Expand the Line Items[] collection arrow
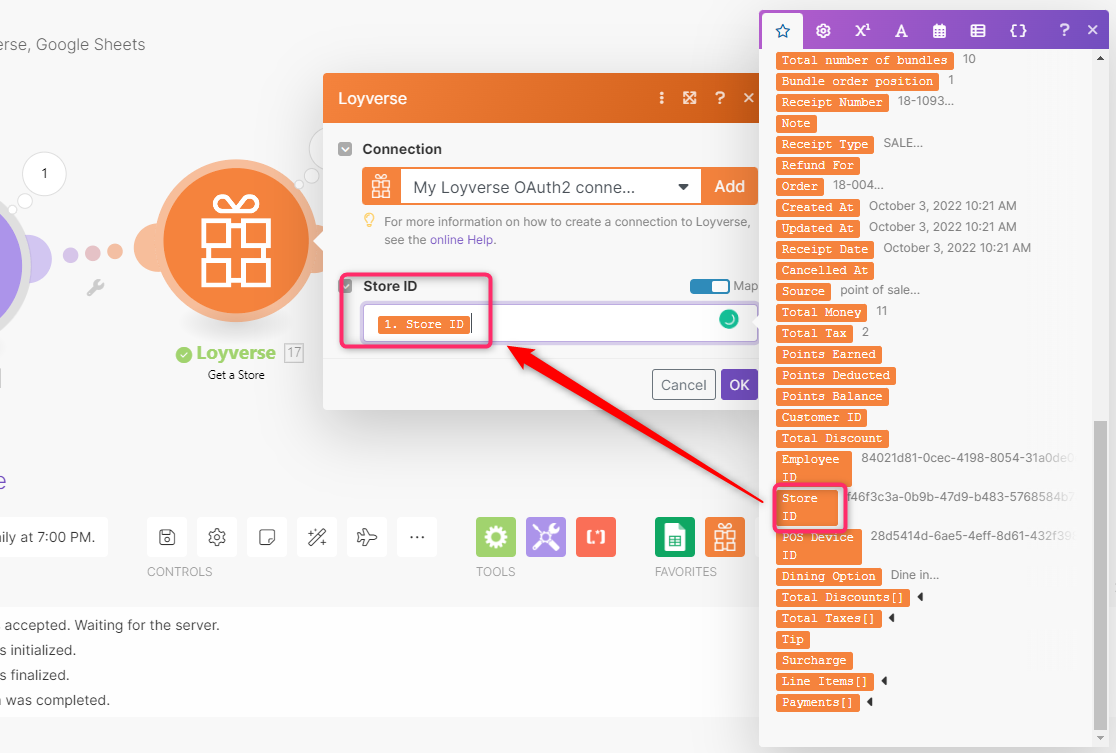Screen dimensions: 1116x753 pyautogui.click(x=884, y=681)
